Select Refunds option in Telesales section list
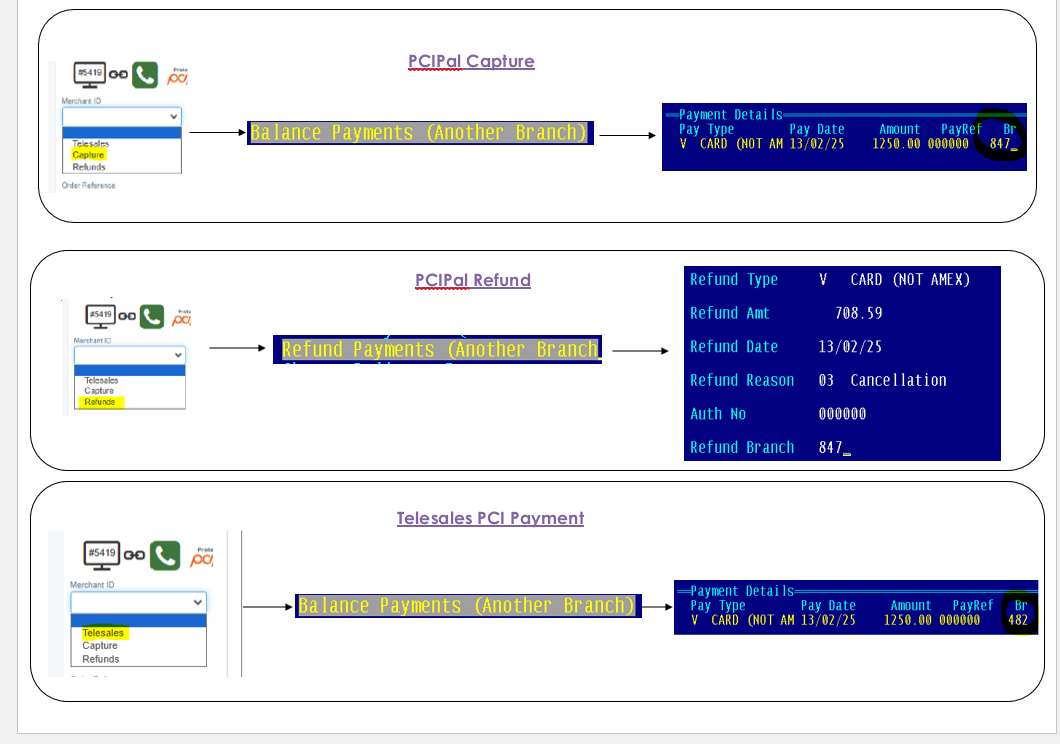This screenshot has width=1060, height=744. 101,659
